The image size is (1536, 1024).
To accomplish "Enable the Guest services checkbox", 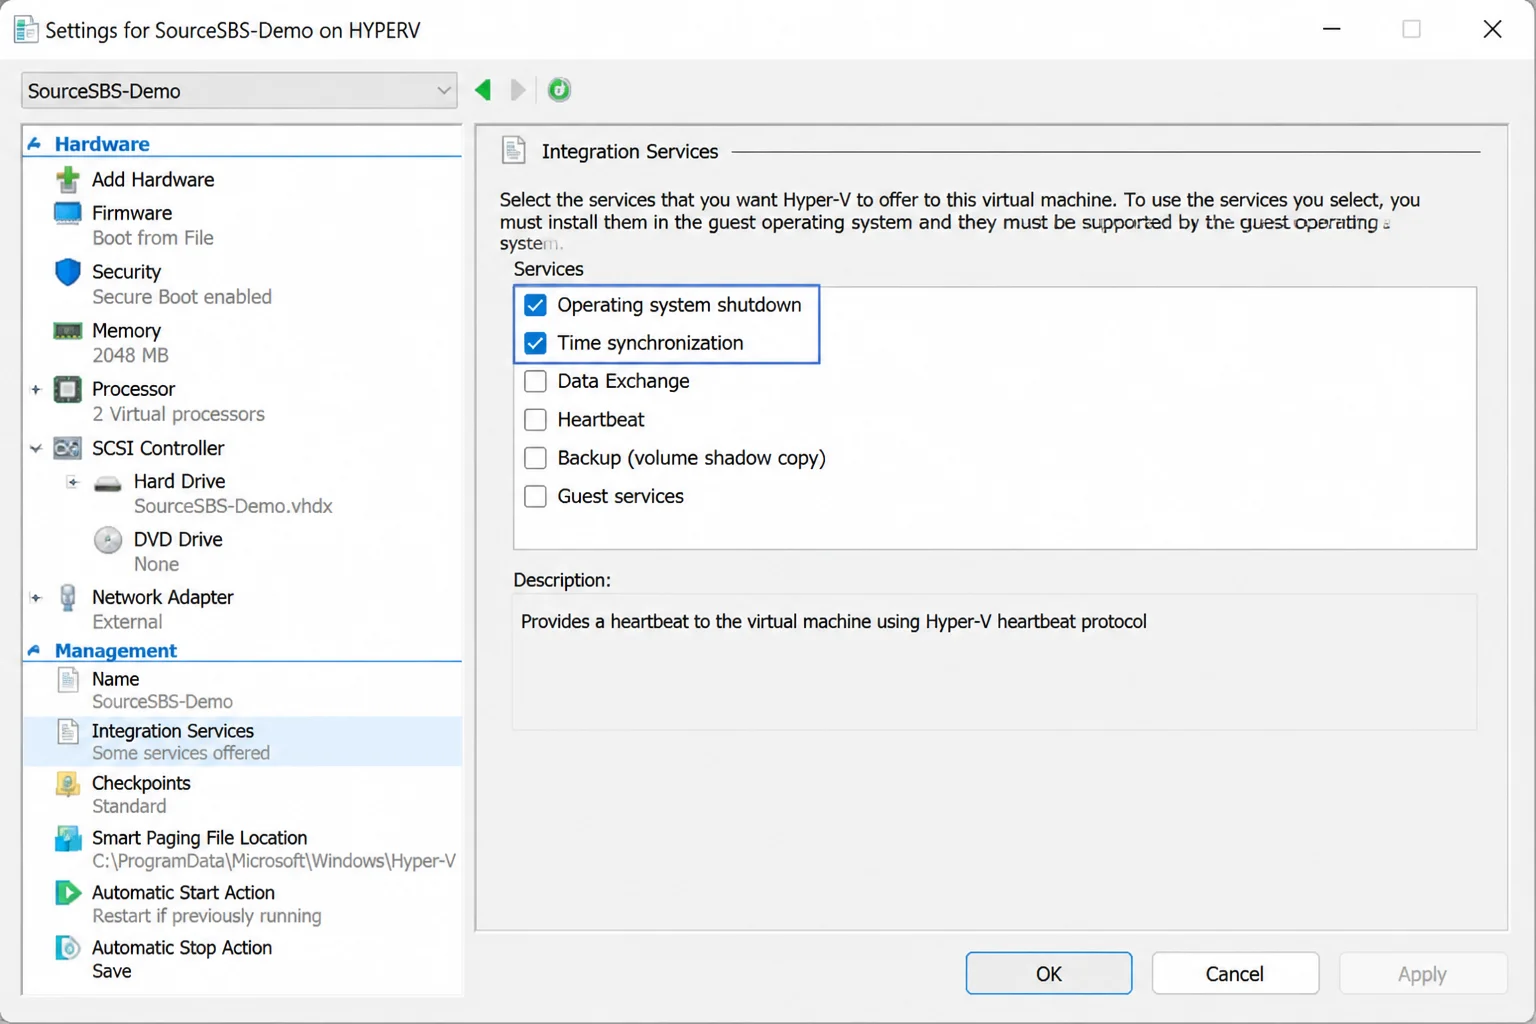I will 535,496.
